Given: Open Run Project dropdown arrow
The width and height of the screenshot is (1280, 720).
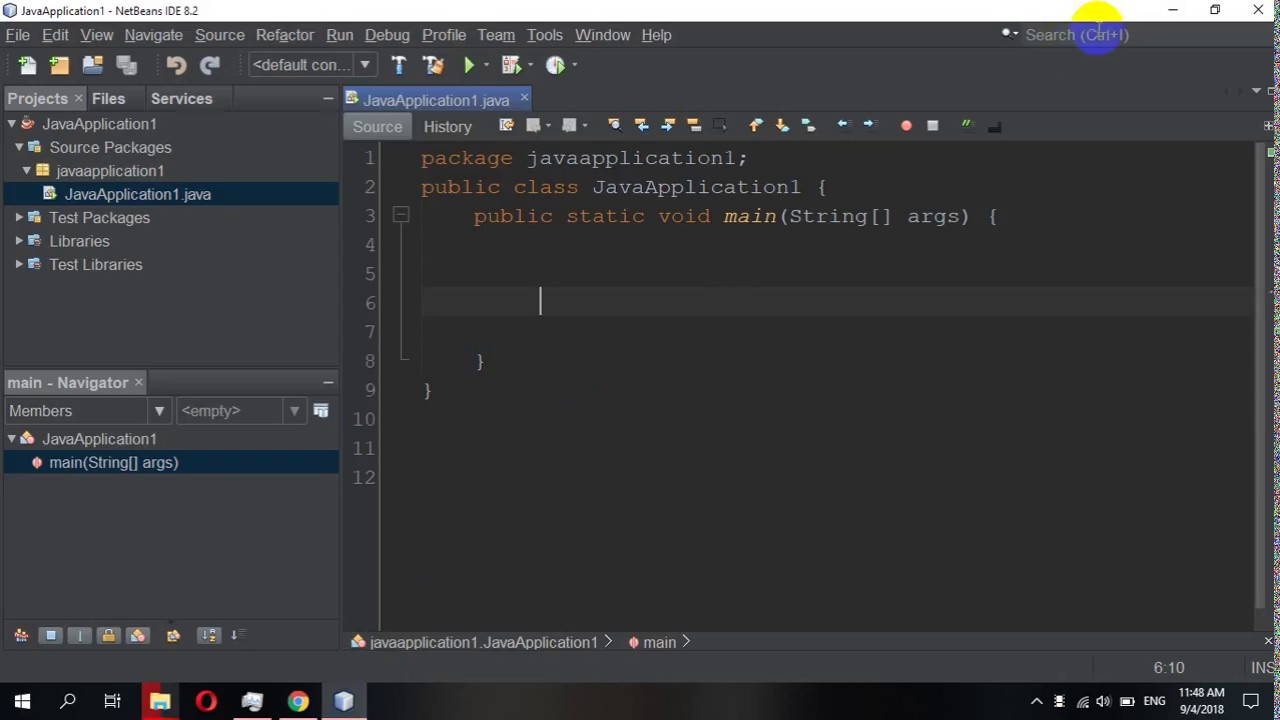Looking at the screenshot, I should tap(486, 65).
